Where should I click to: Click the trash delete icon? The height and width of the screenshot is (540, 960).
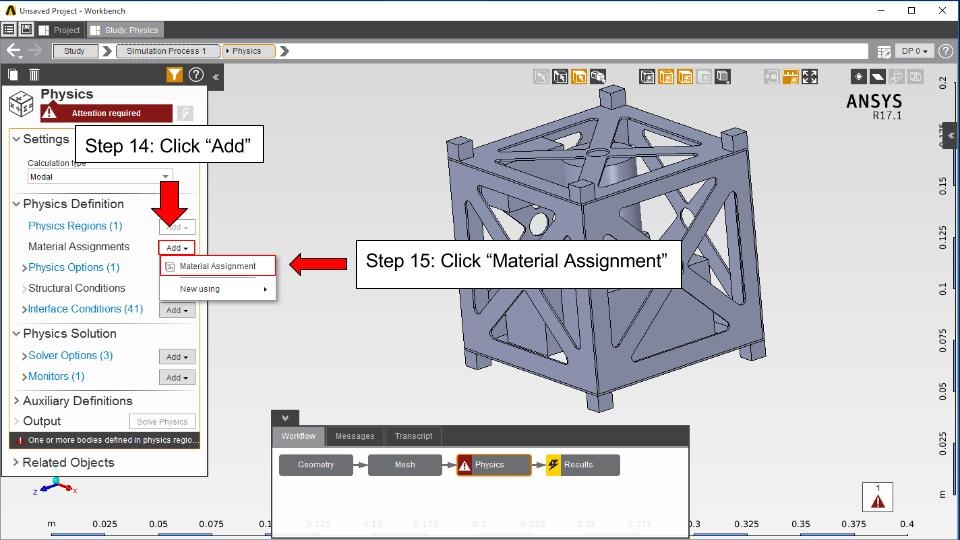coord(34,75)
